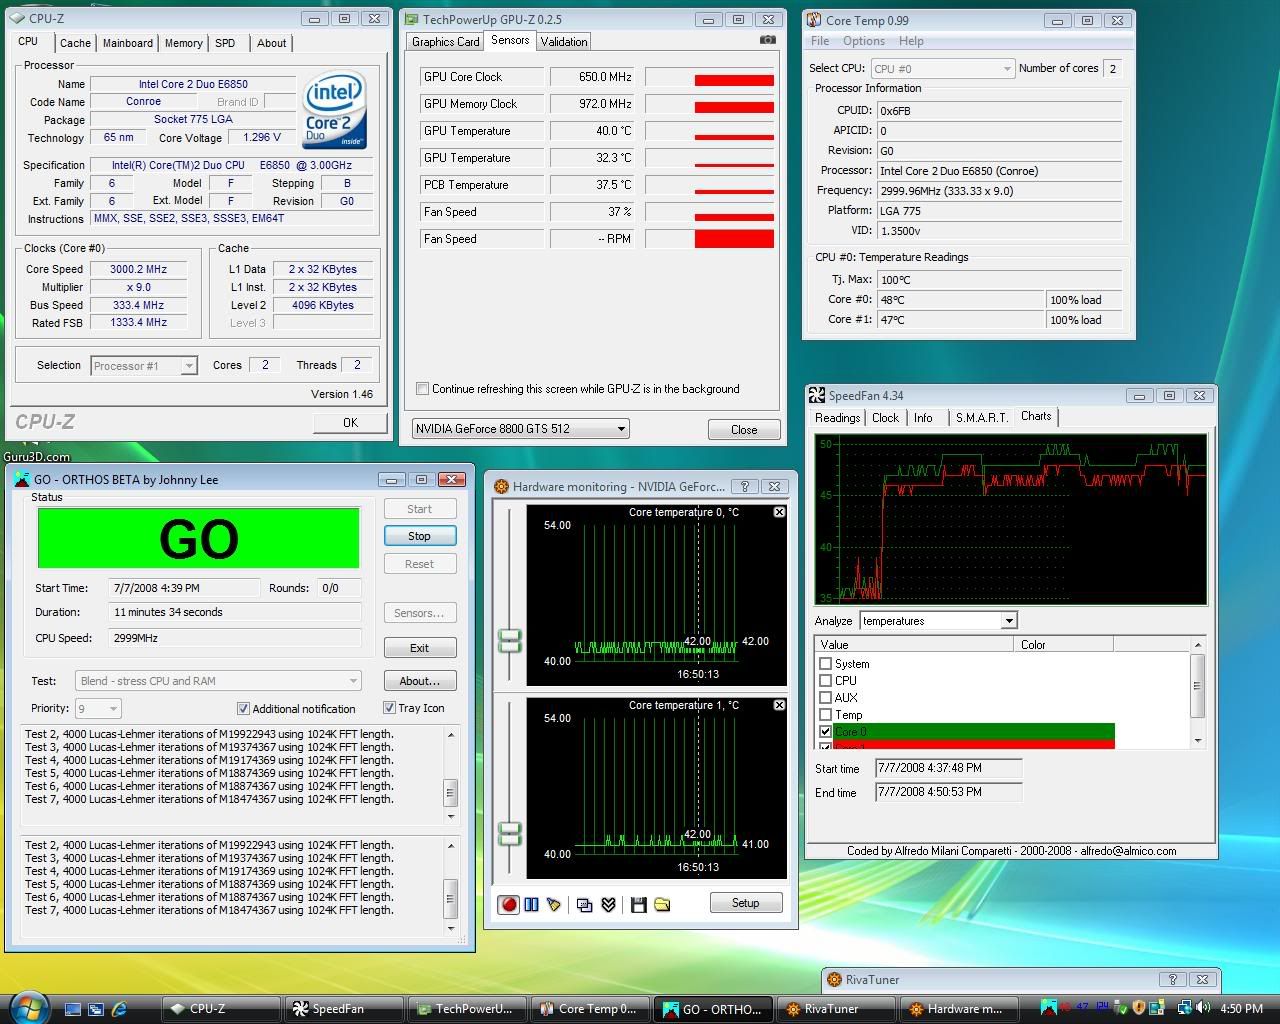Click the broom clear-history icon in Hardware monitoring

554,905
